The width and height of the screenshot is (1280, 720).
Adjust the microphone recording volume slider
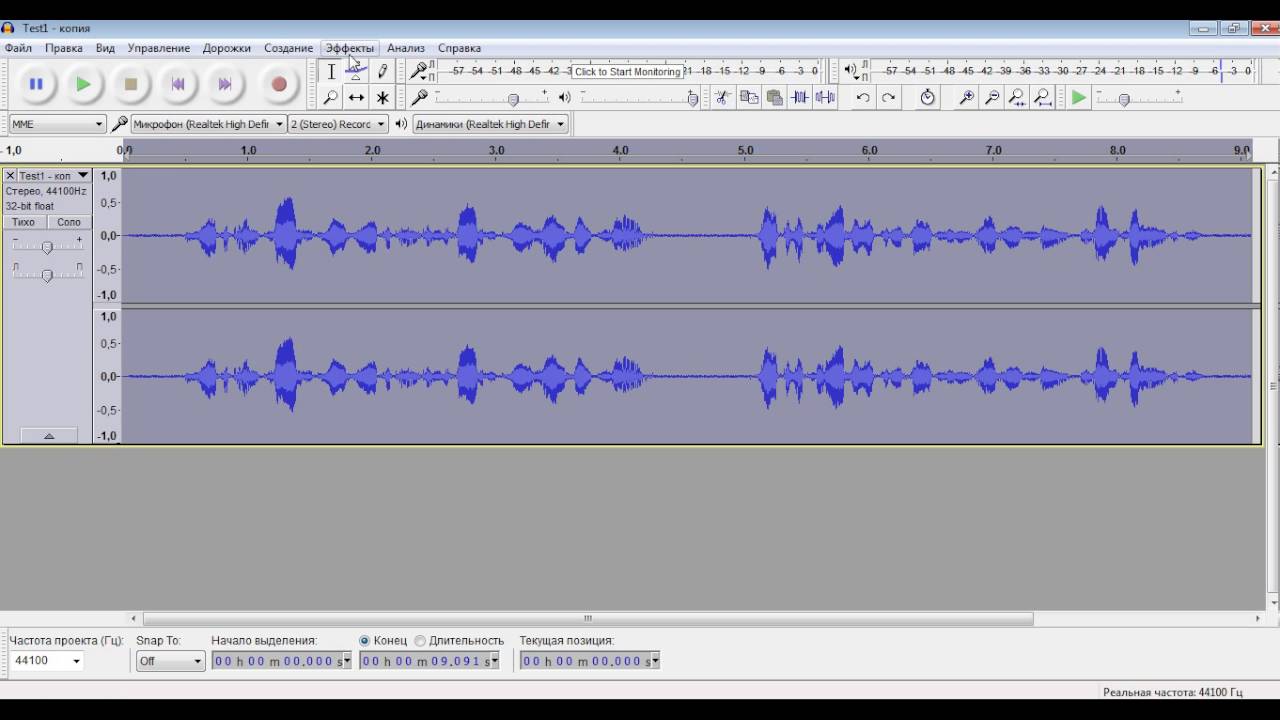point(513,99)
